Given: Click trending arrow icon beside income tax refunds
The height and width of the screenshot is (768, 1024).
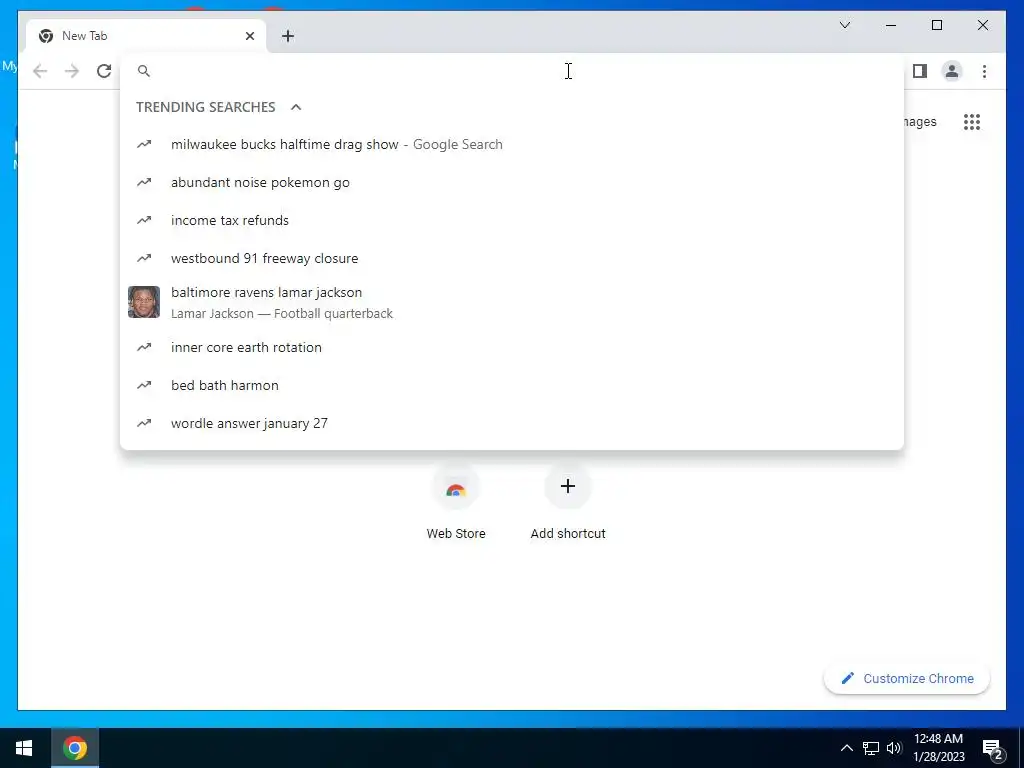Looking at the screenshot, I should (x=144, y=220).
